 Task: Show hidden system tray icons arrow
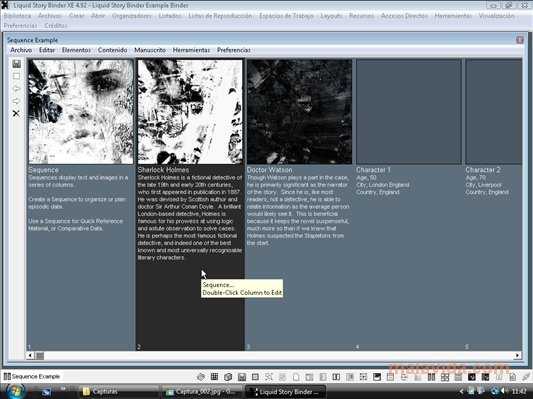point(462,392)
